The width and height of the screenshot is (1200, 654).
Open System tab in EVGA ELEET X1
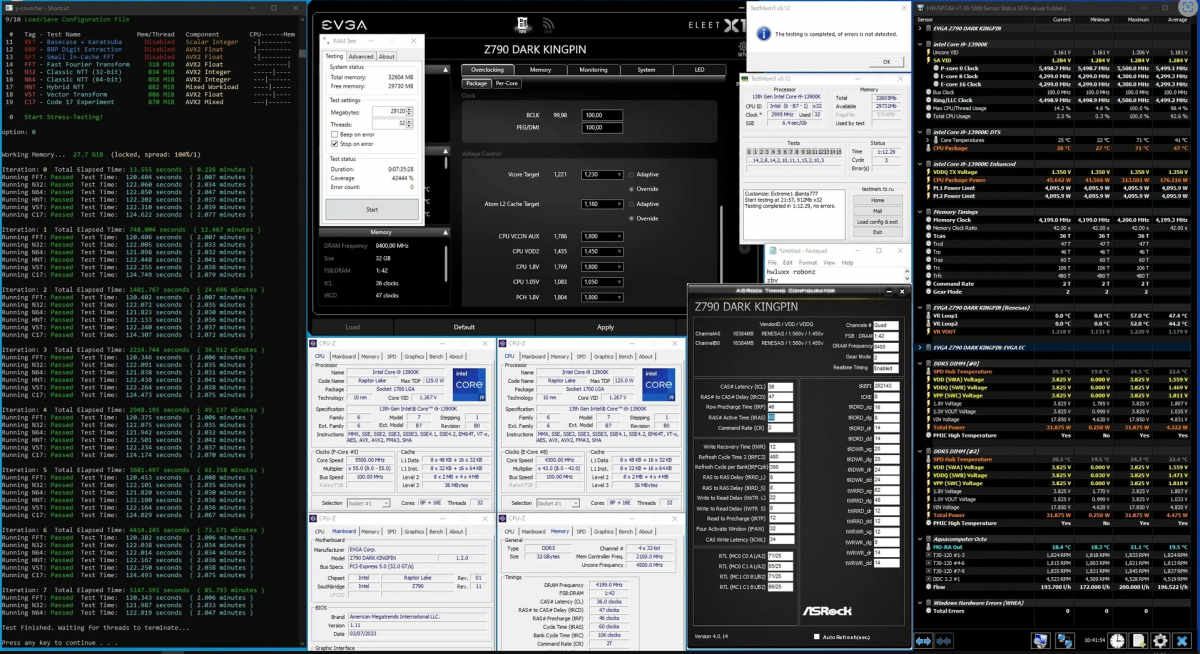point(646,70)
